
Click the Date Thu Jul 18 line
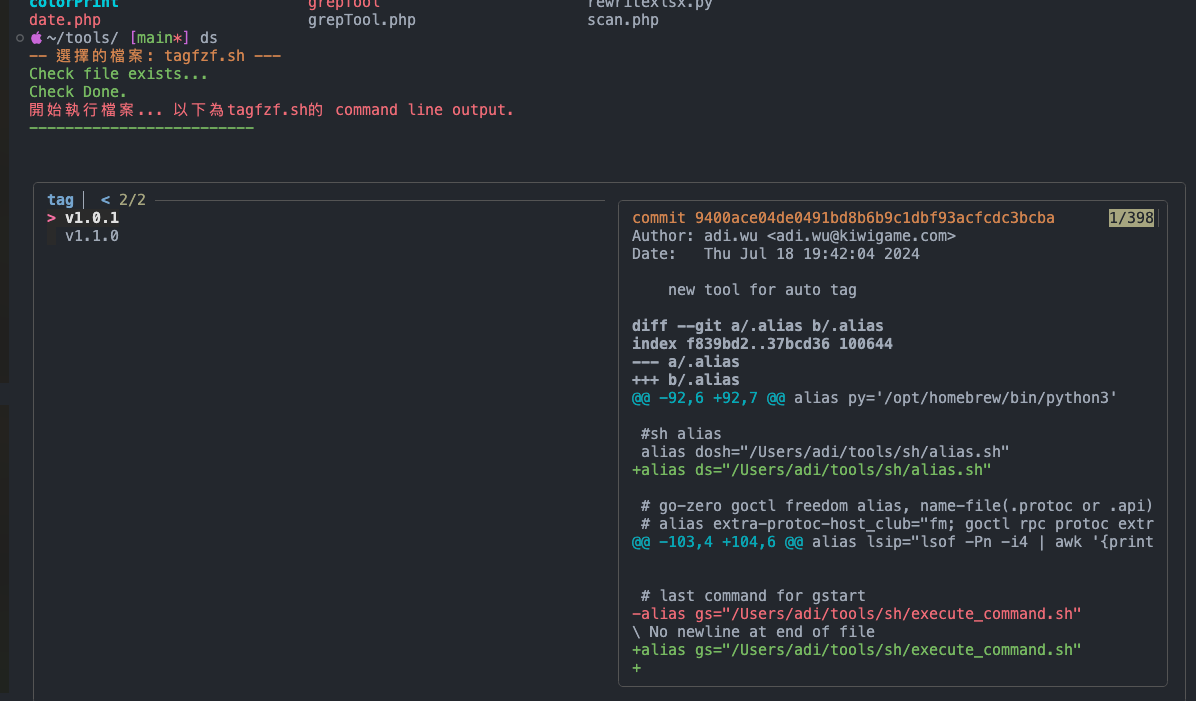(x=775, y=254)
